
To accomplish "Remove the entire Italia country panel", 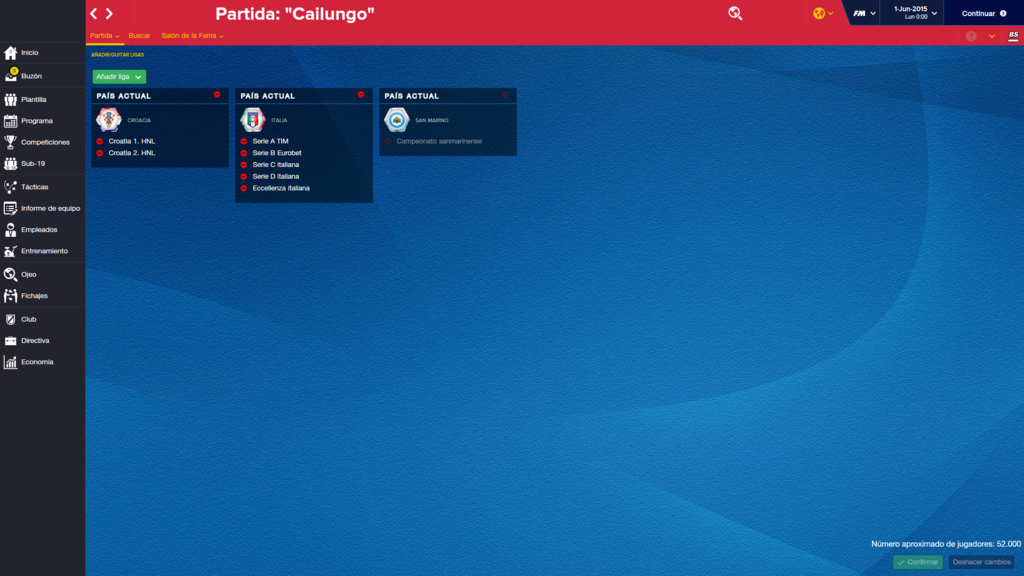I will [x=361, y=95].
